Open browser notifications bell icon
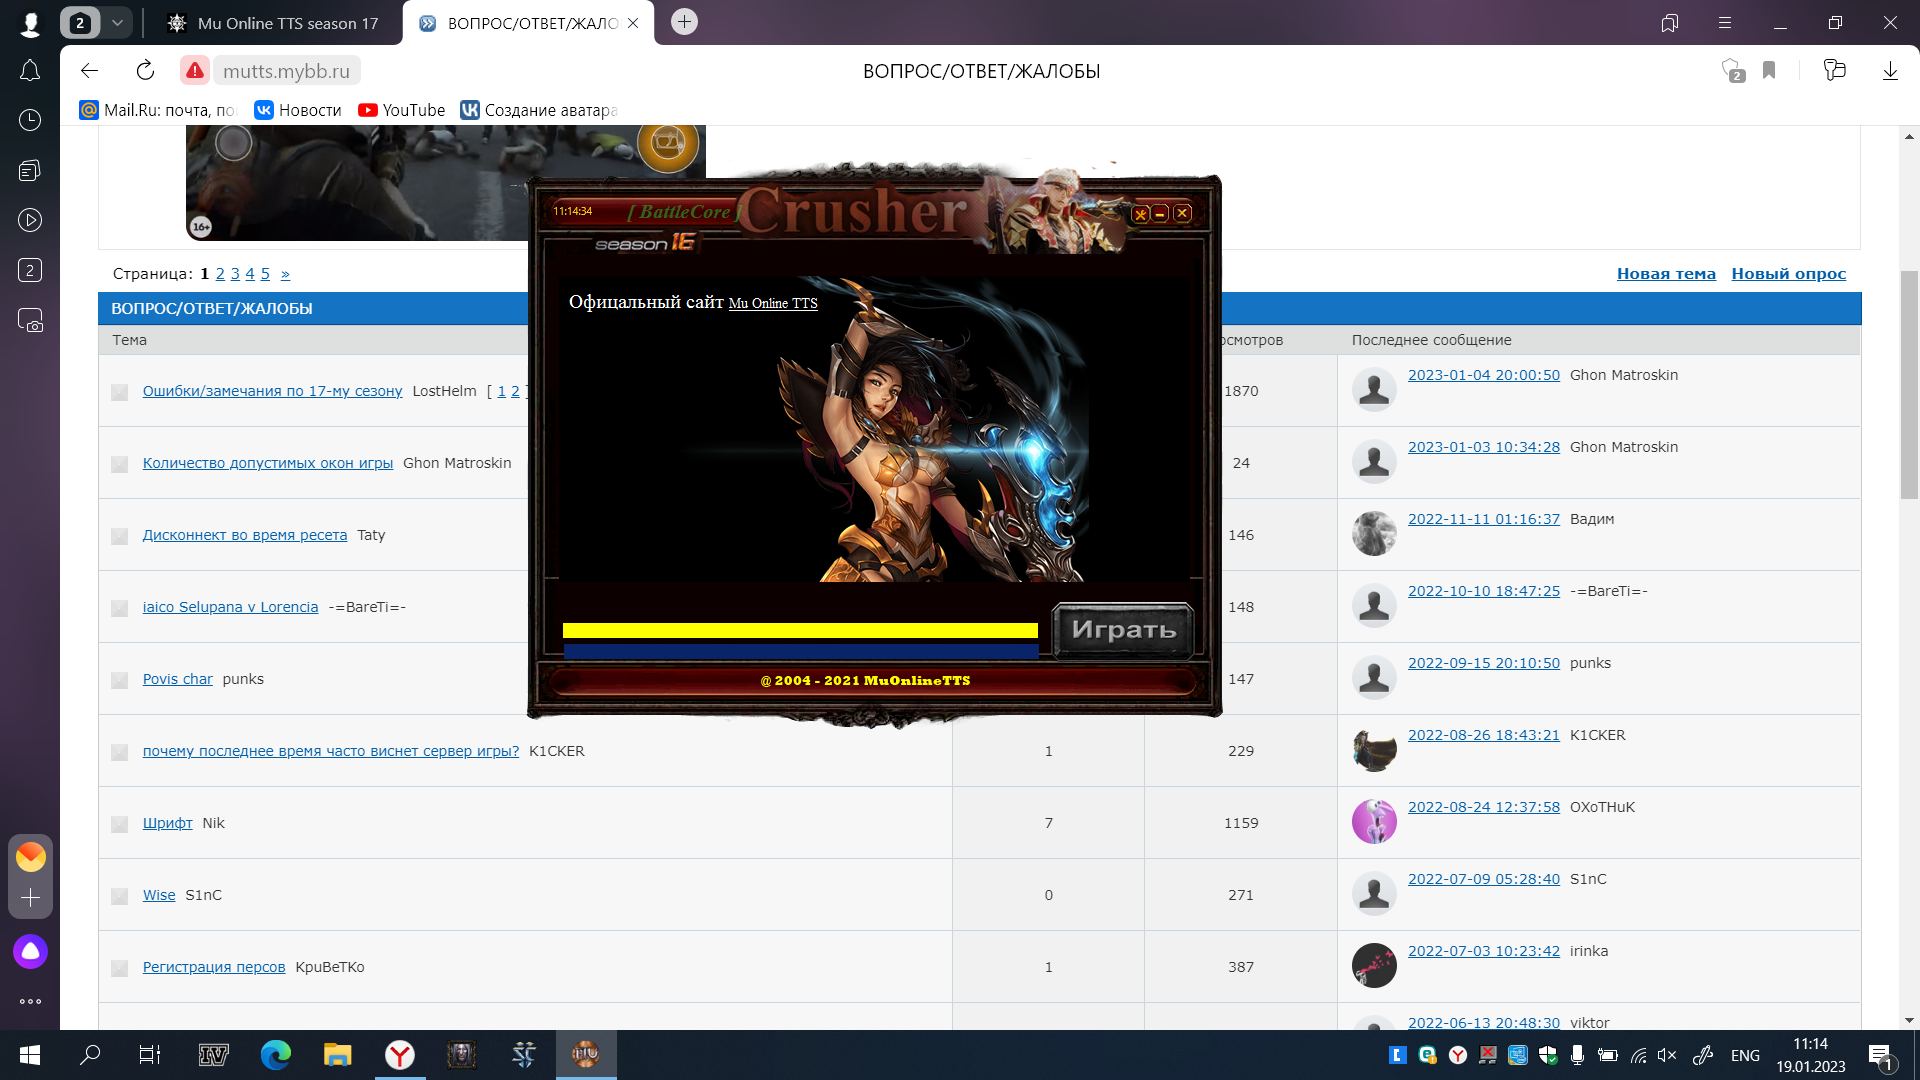The width and height of the screenshot is (1920, 1080). (30, 70)
